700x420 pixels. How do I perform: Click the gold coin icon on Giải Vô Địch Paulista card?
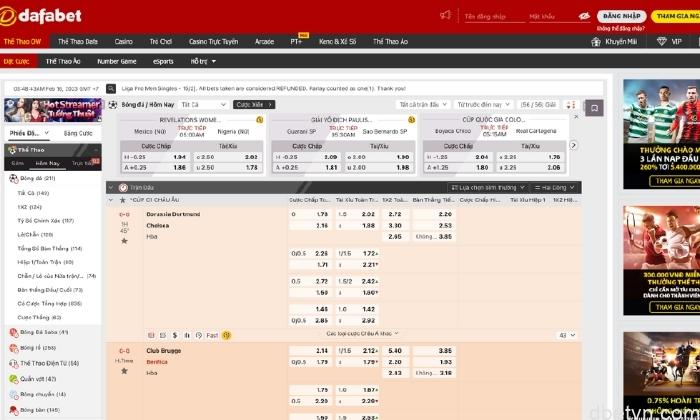pyautogui.click(x=411, y=120)
